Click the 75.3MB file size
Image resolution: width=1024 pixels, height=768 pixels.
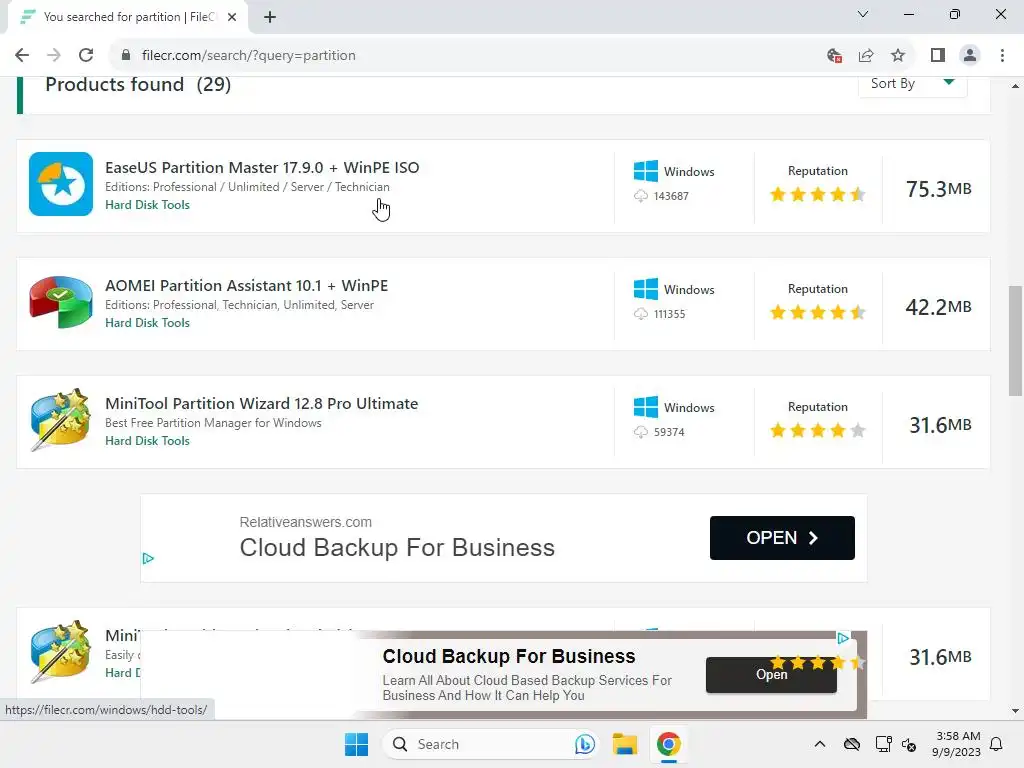pos(938,189)
